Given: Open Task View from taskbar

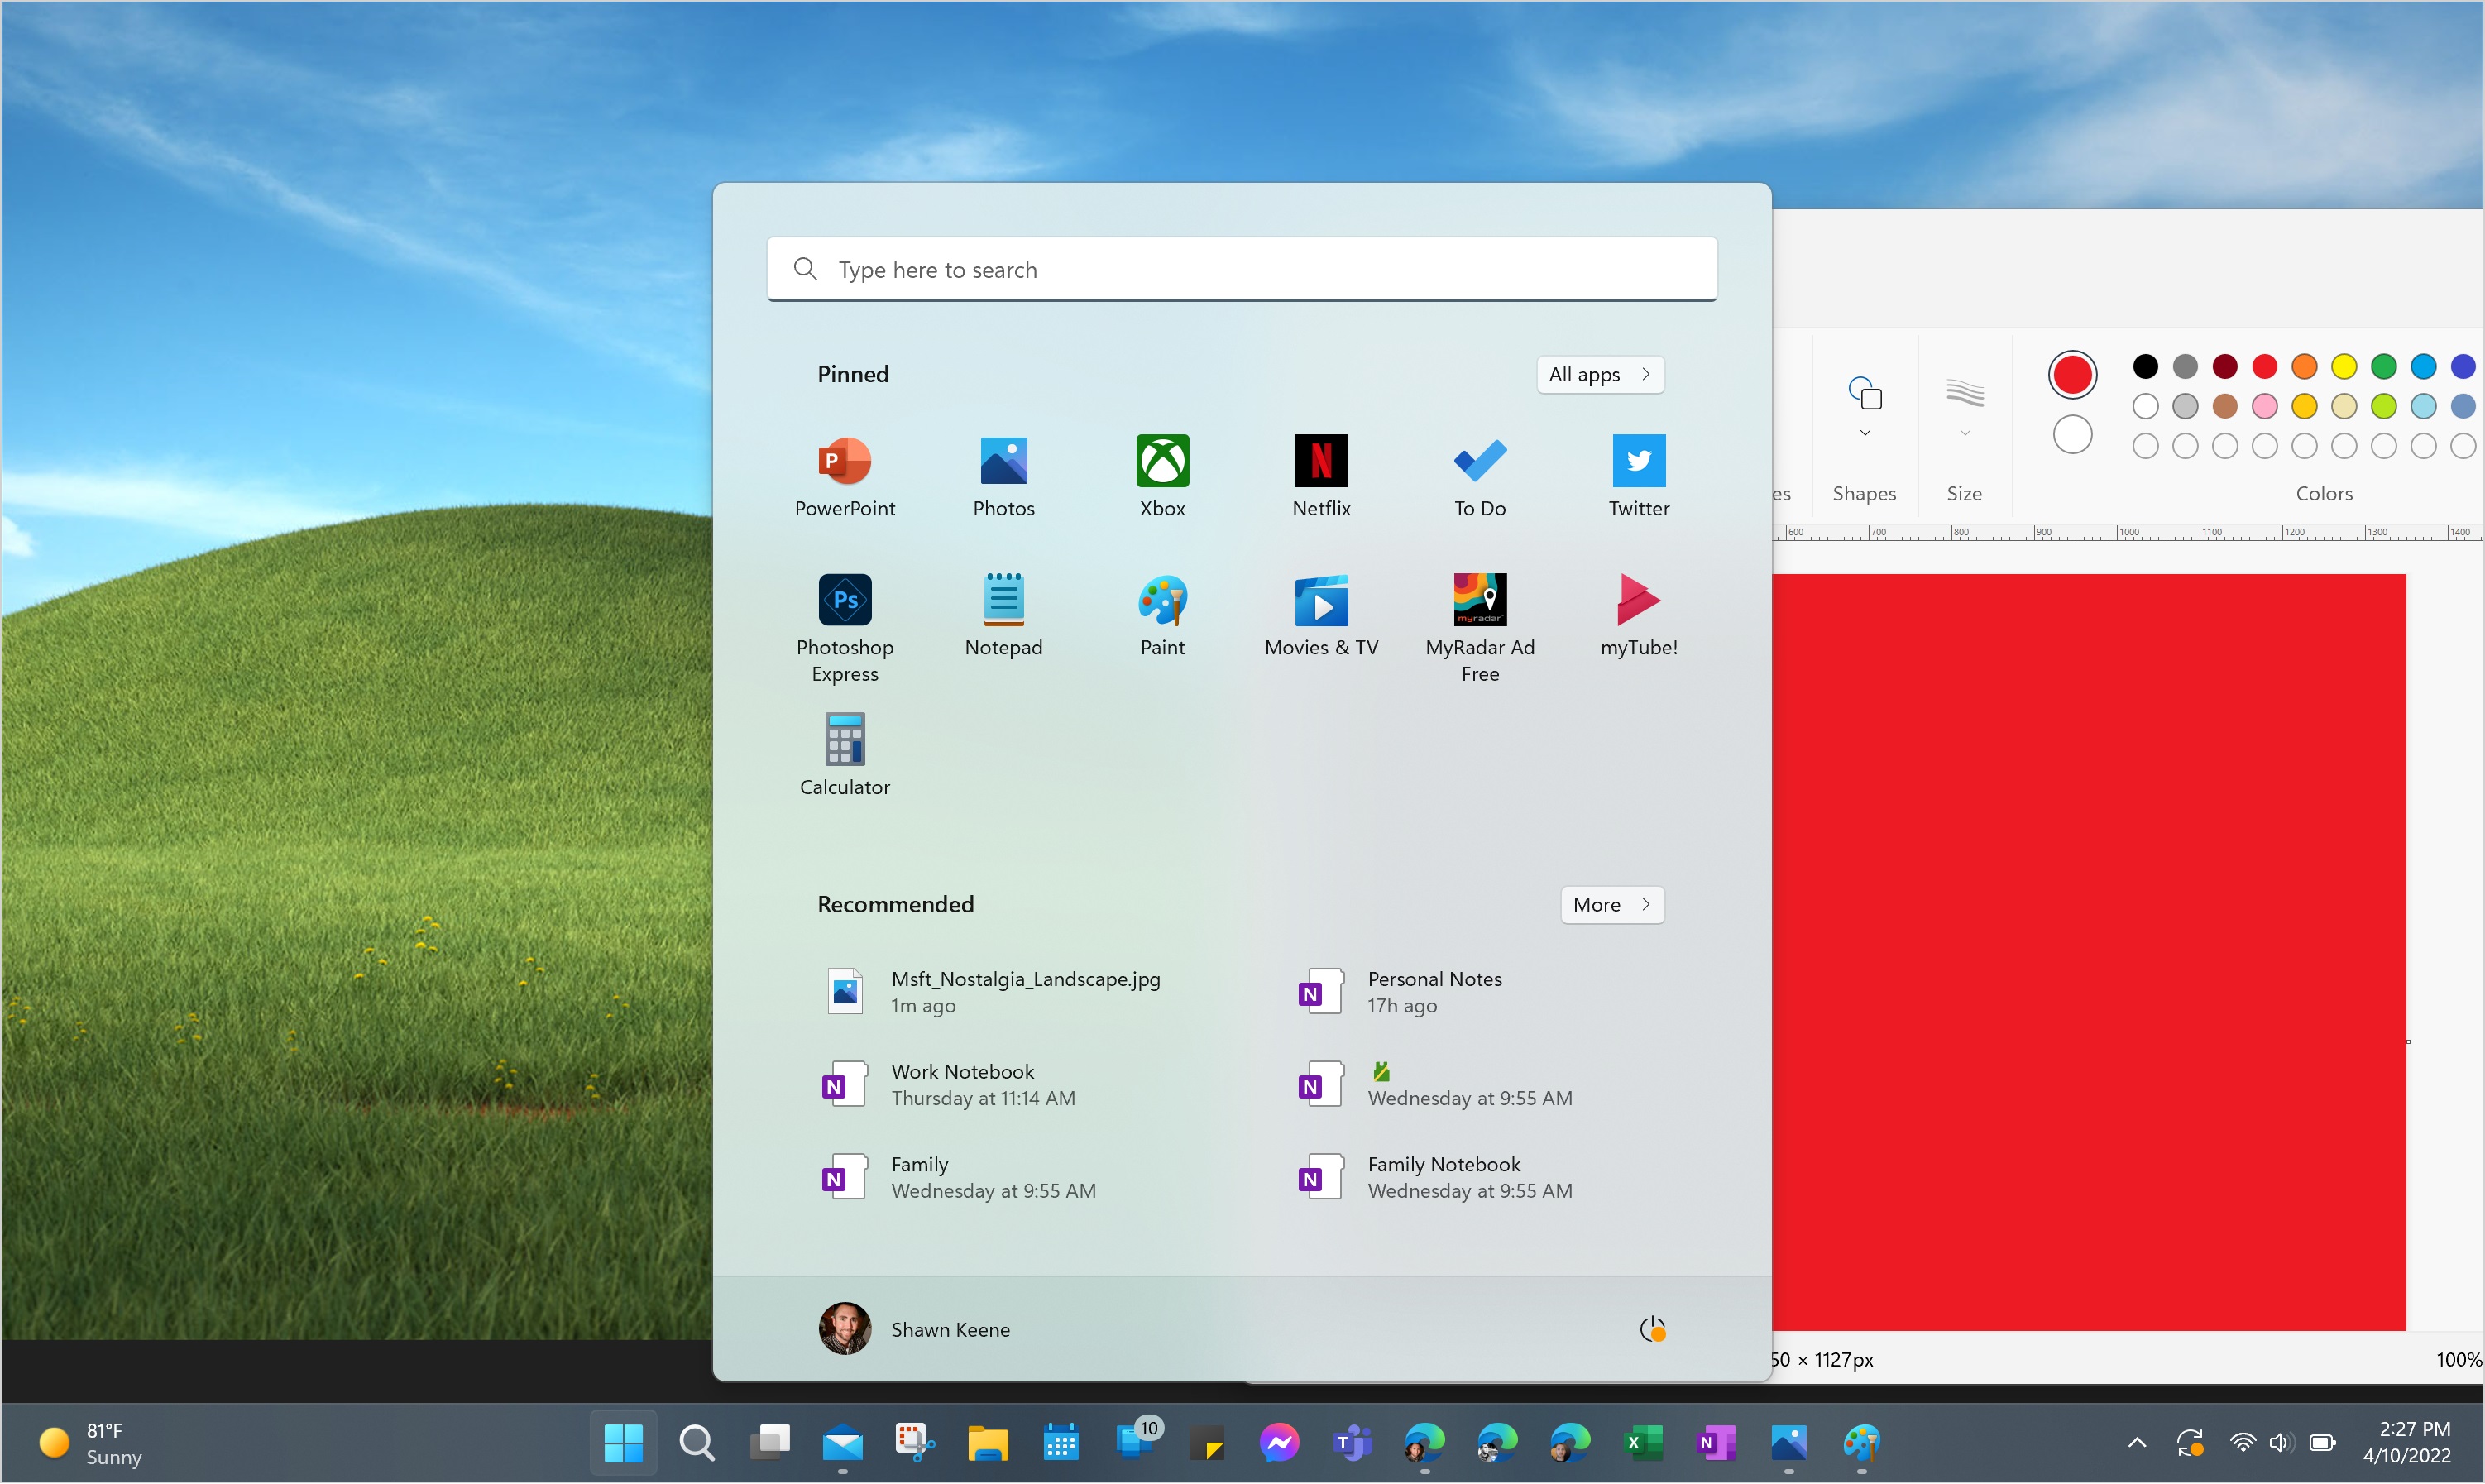Looking at the screenshot, I should pyautogui.click(x=769, y=1443).
